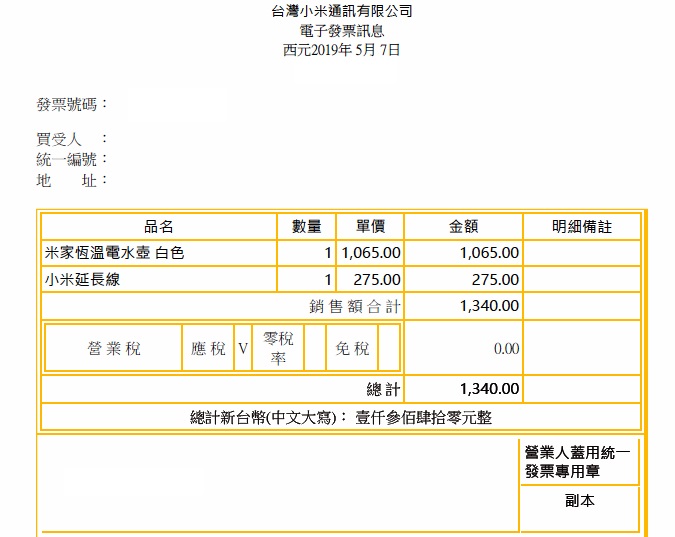Click the 發票號碼 label
This screenshot has height=537, width=675.
point(71,104)
